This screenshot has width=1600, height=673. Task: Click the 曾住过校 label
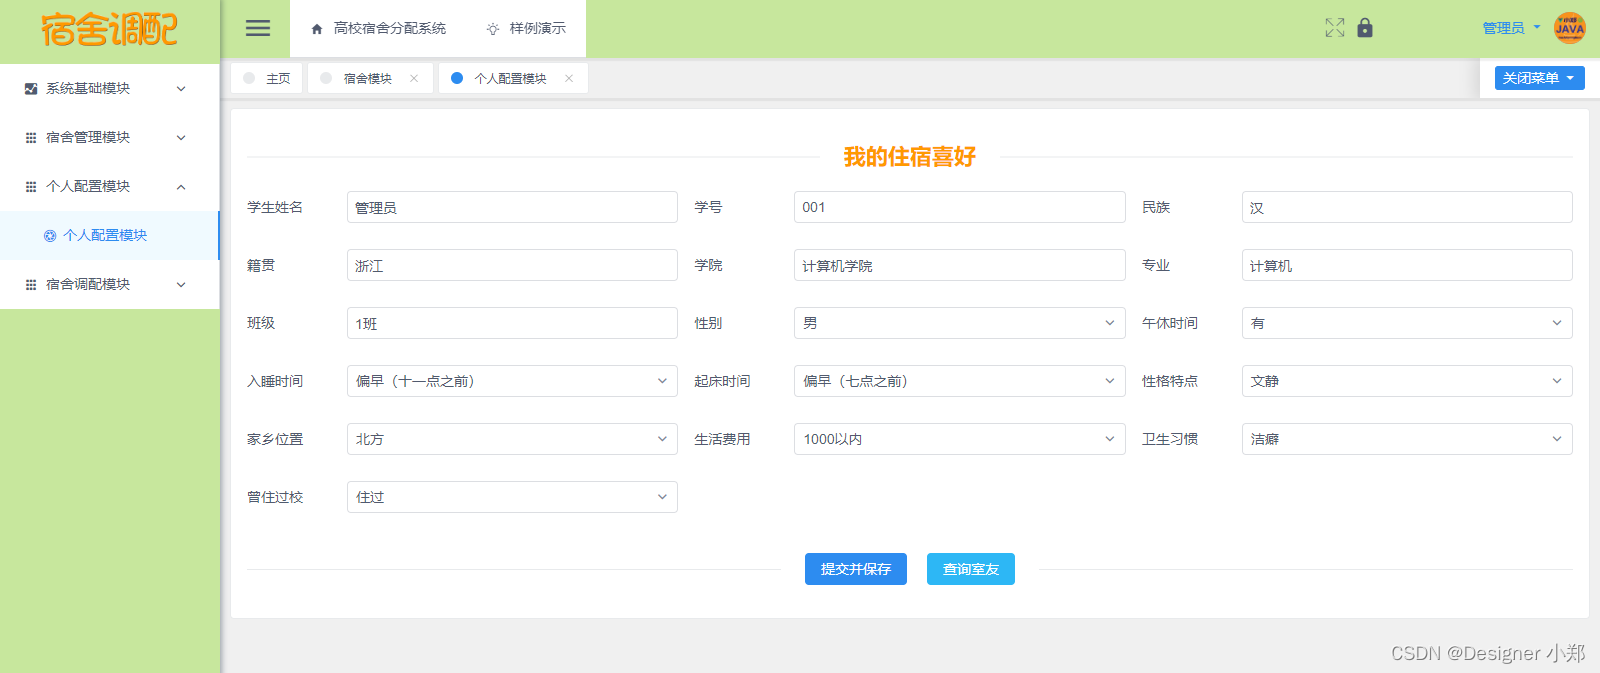tap(275, 497)
